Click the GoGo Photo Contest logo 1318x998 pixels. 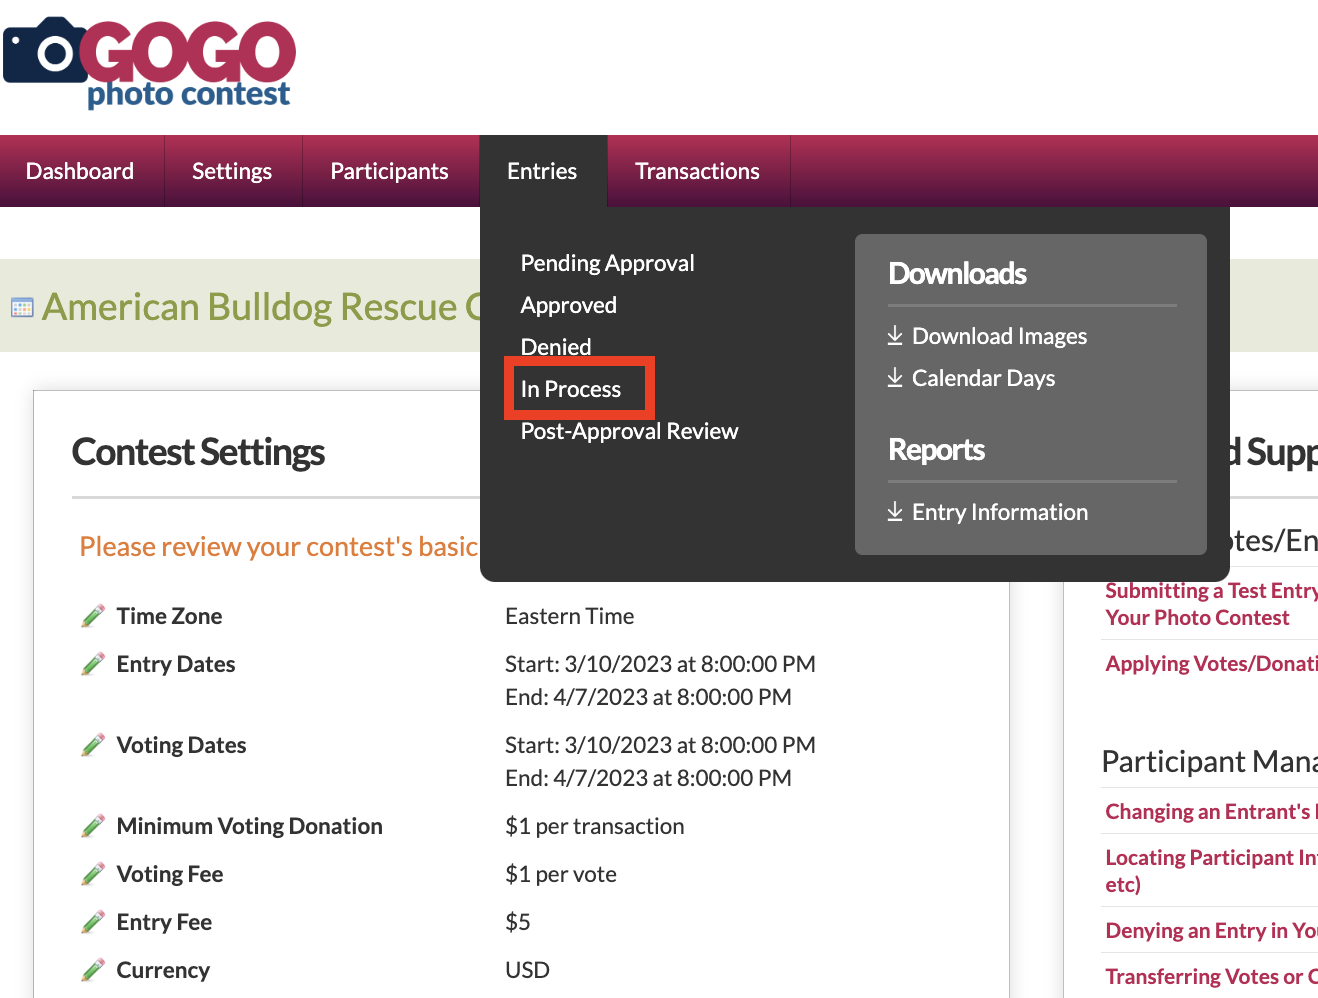pos(150,62)
